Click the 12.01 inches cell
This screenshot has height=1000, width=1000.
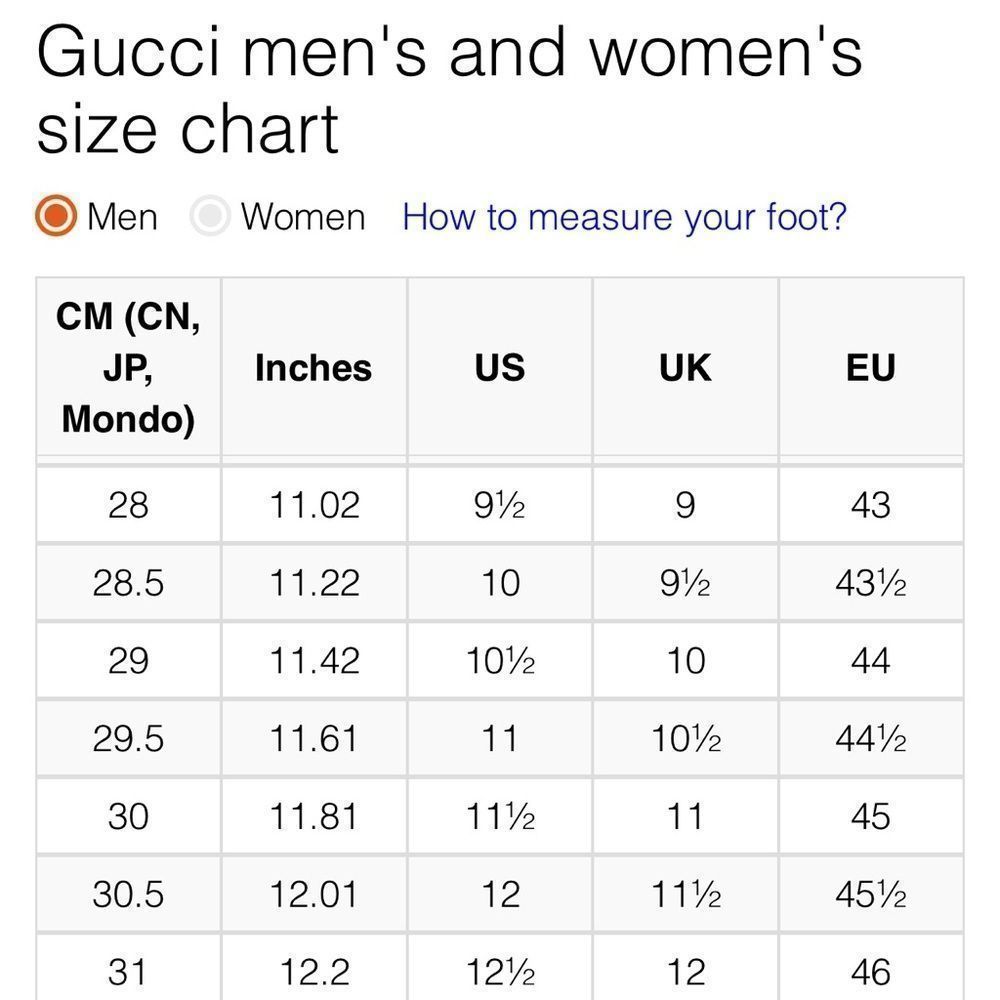(x=313, y=894)
